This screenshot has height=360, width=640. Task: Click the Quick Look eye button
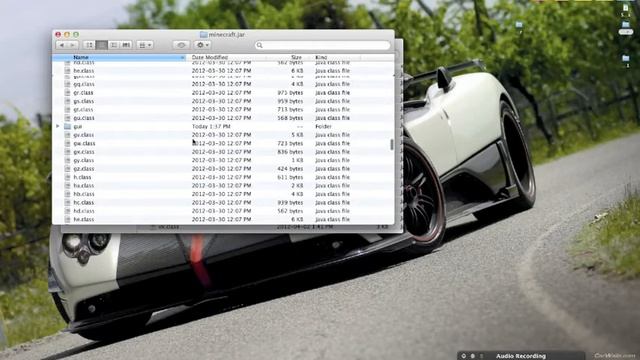tap(181, 45)
